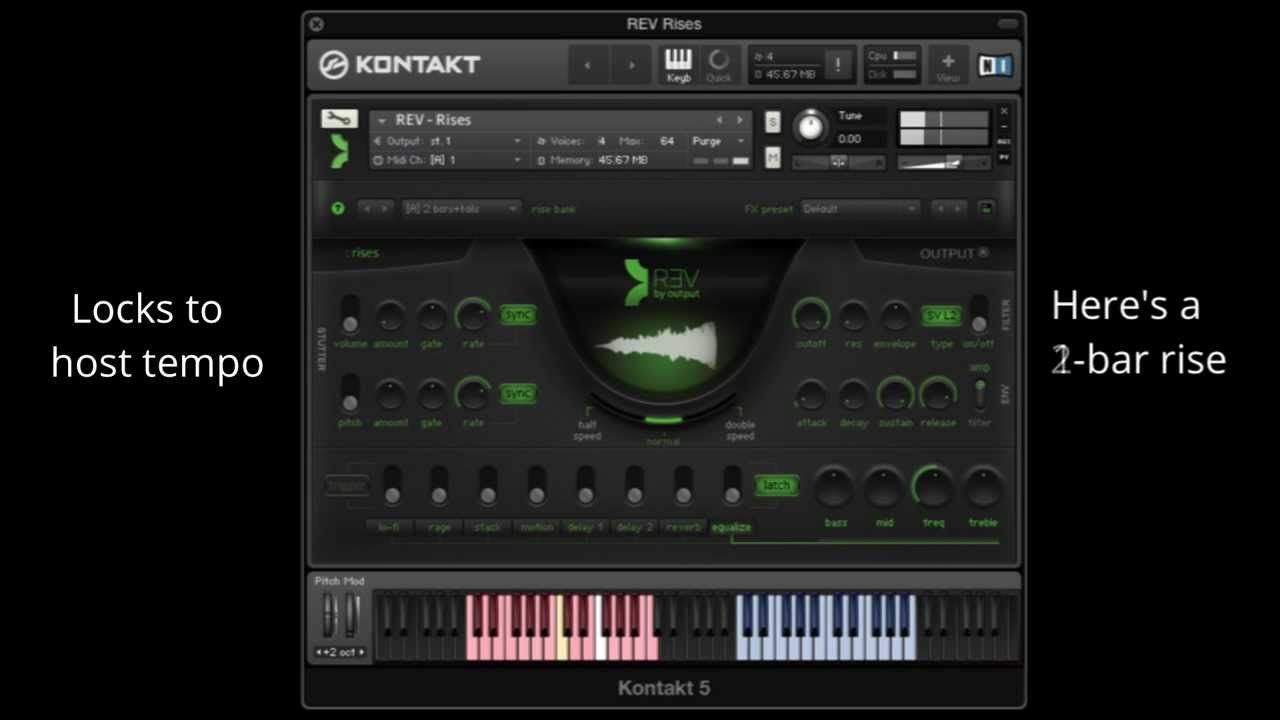Select next rise bank with right arrow

[x=384, y=209]
